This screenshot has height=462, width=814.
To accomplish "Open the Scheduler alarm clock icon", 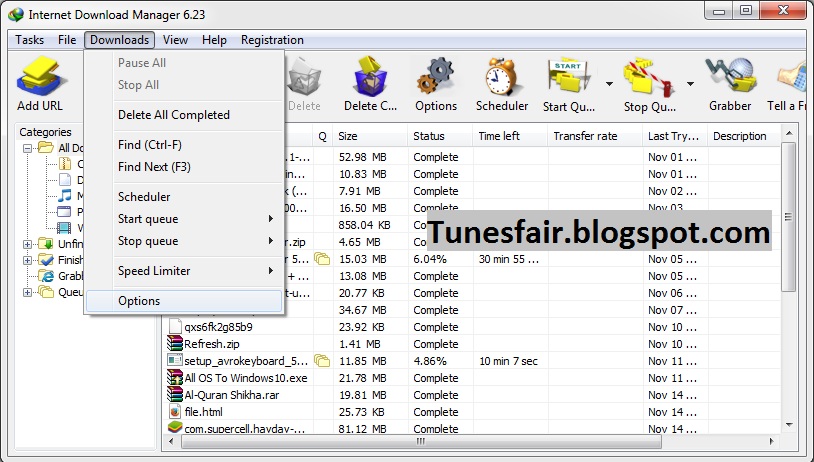I will pyautogui.click(x=501, y=77).
